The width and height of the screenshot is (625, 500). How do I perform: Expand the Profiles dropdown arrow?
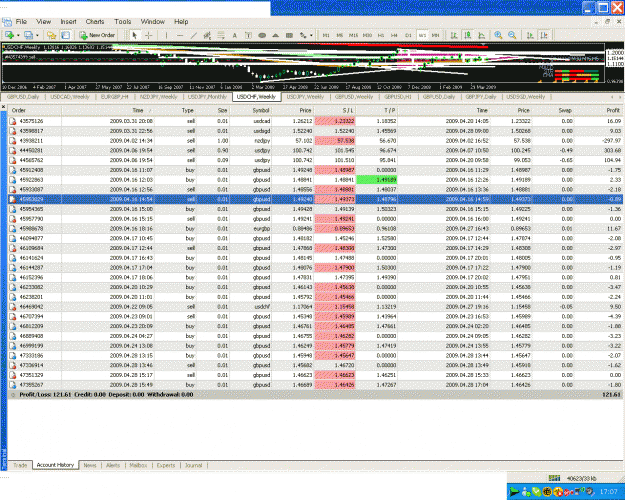point(37,35)
